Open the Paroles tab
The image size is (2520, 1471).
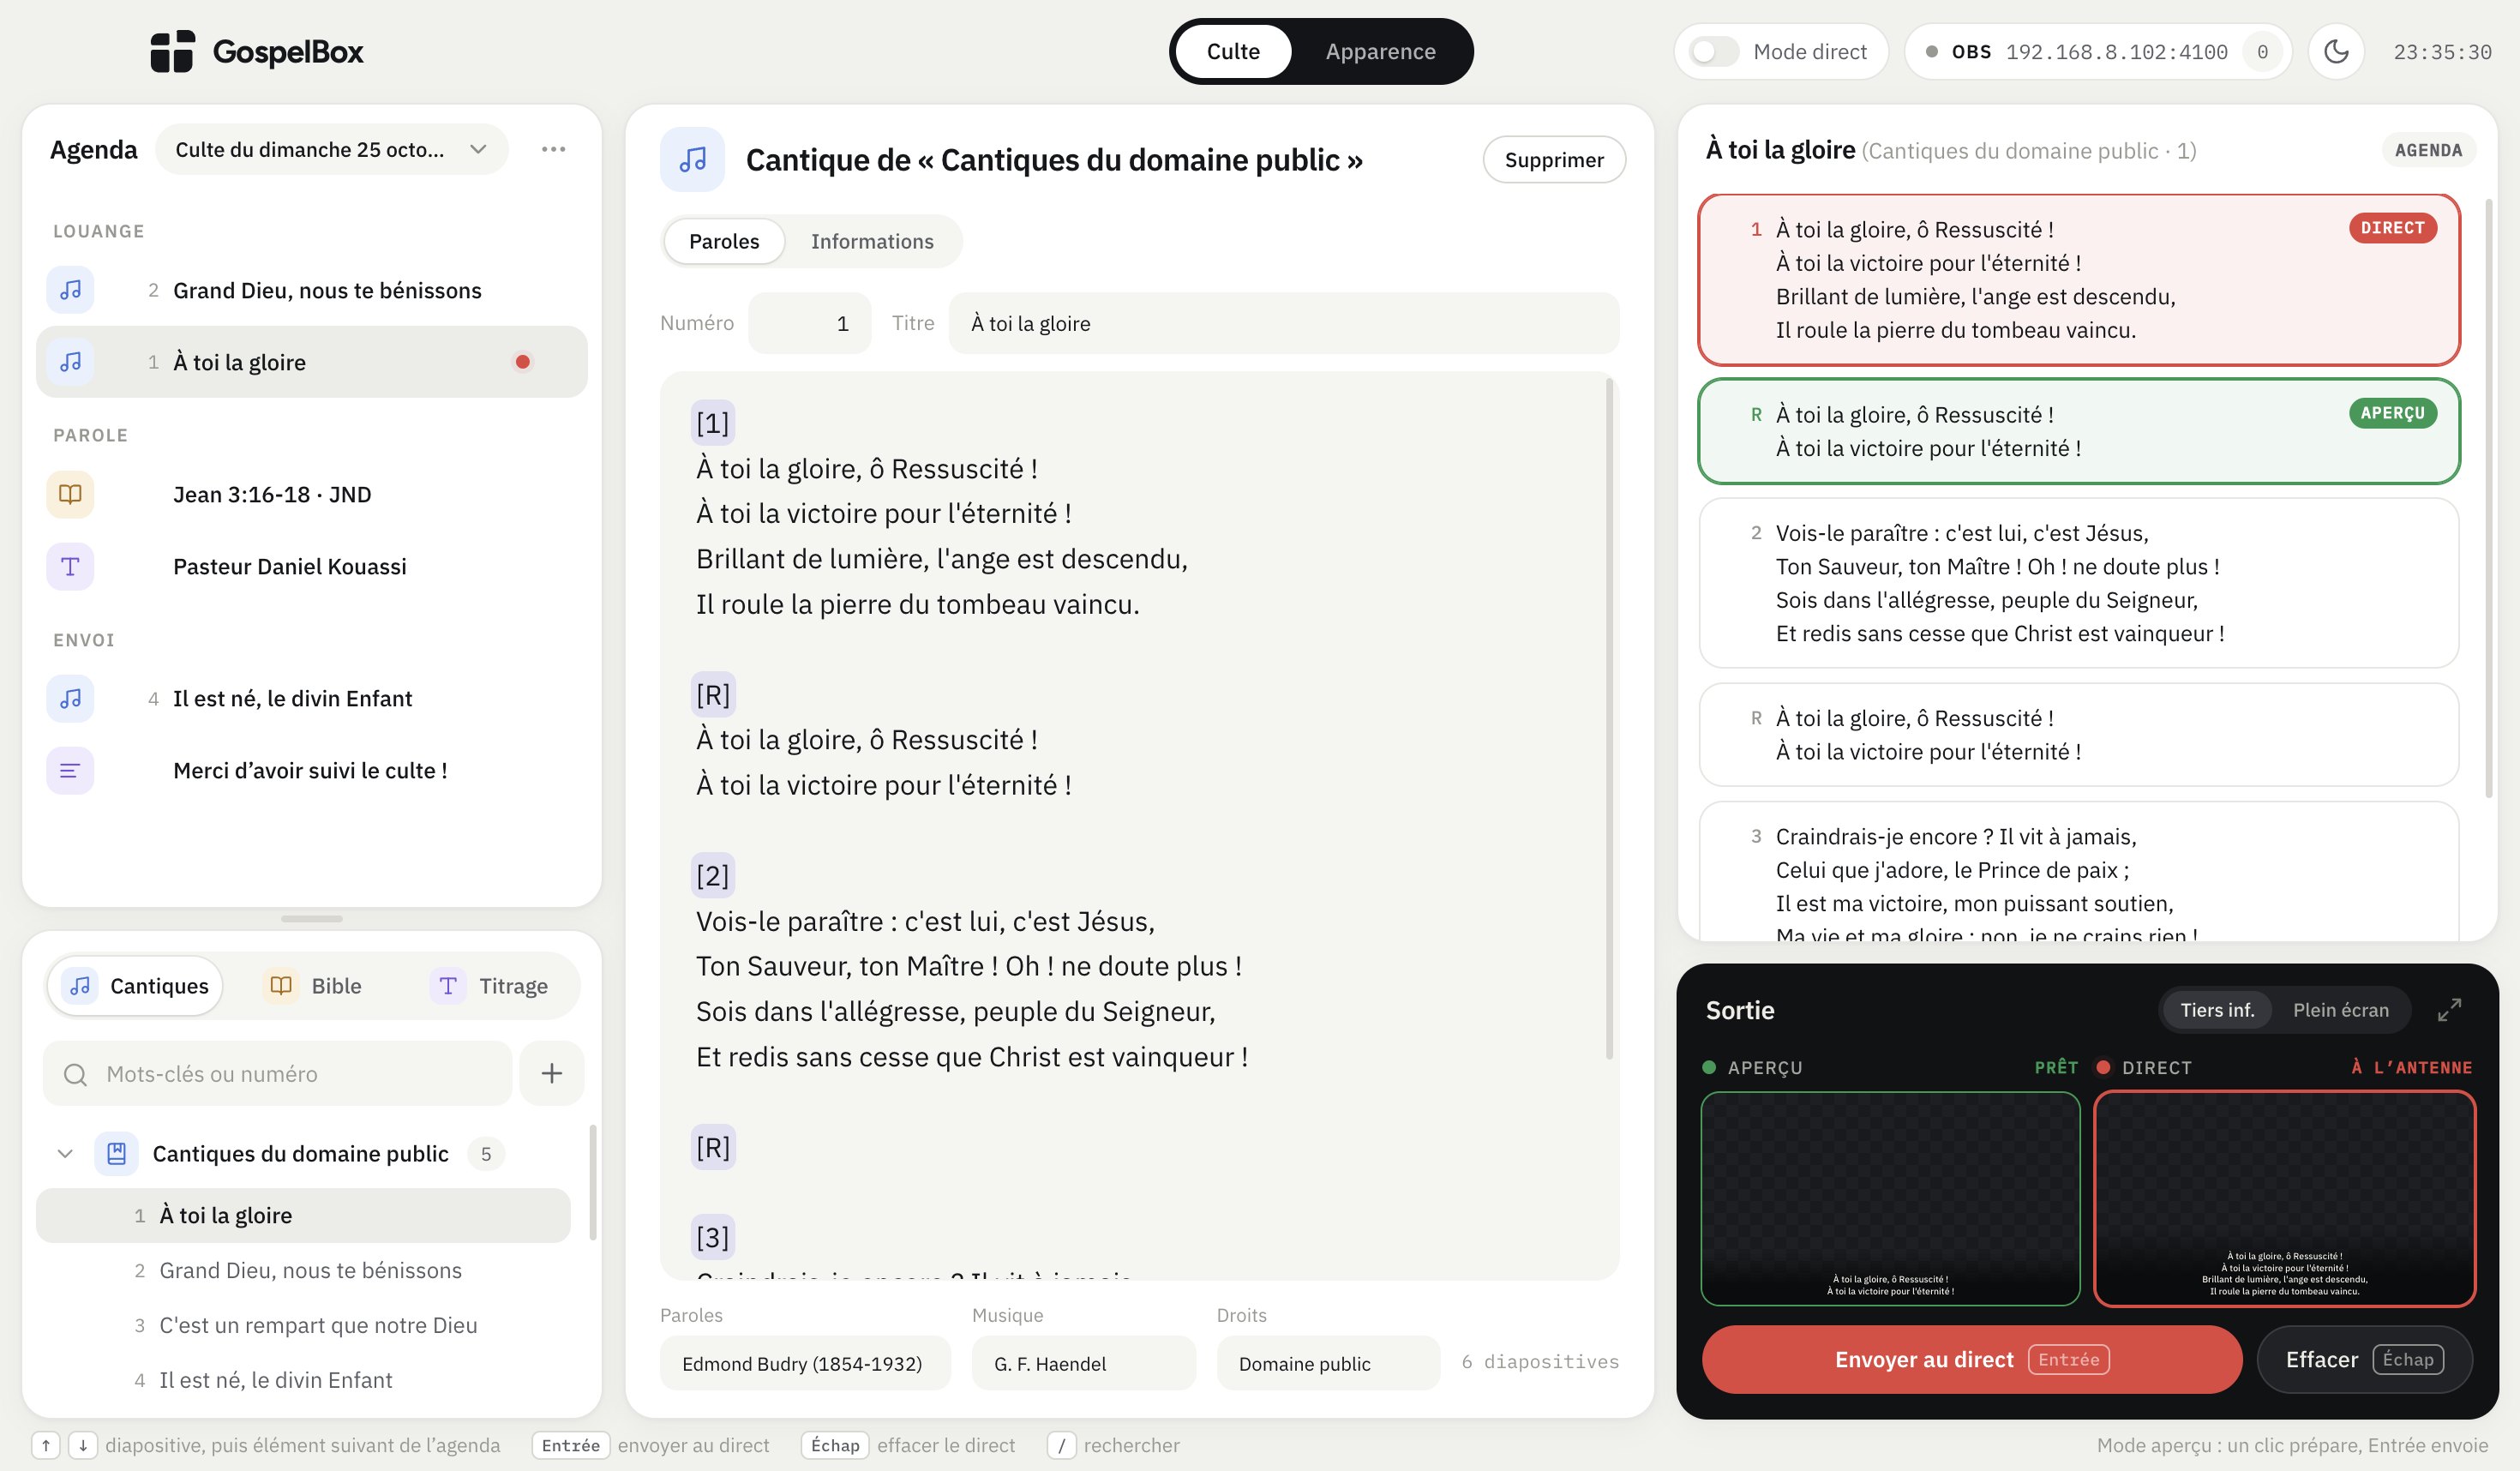724,241
